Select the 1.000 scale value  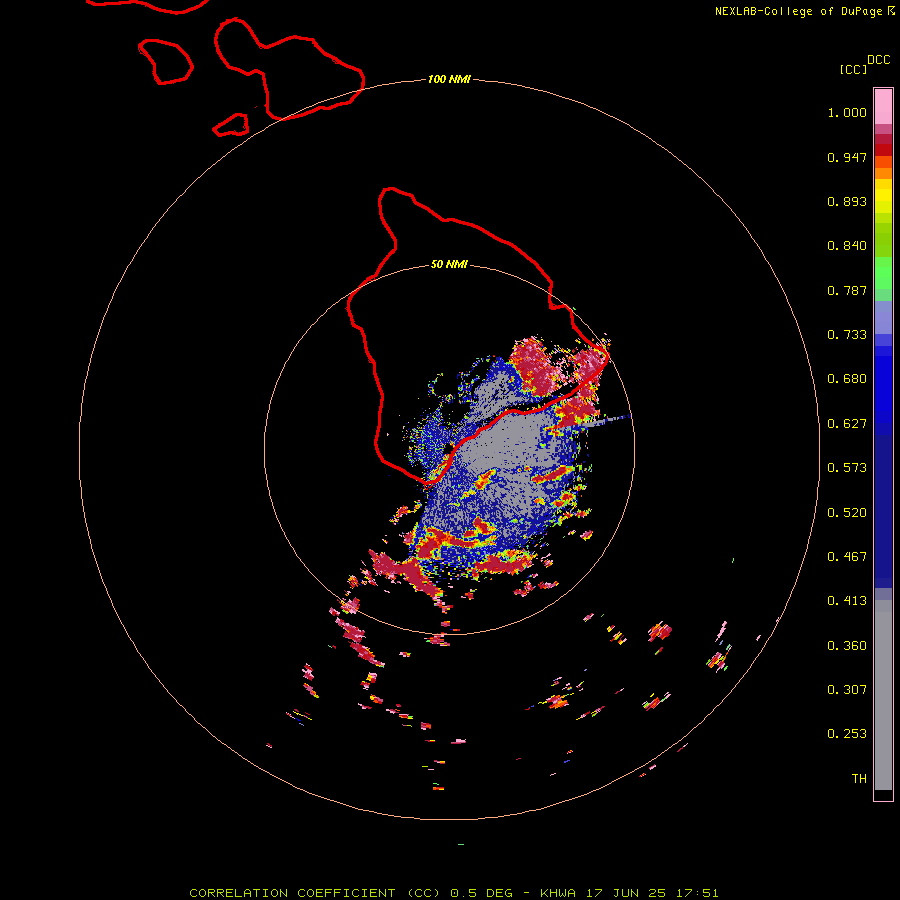pyautogui.click(x=847, y=112)
